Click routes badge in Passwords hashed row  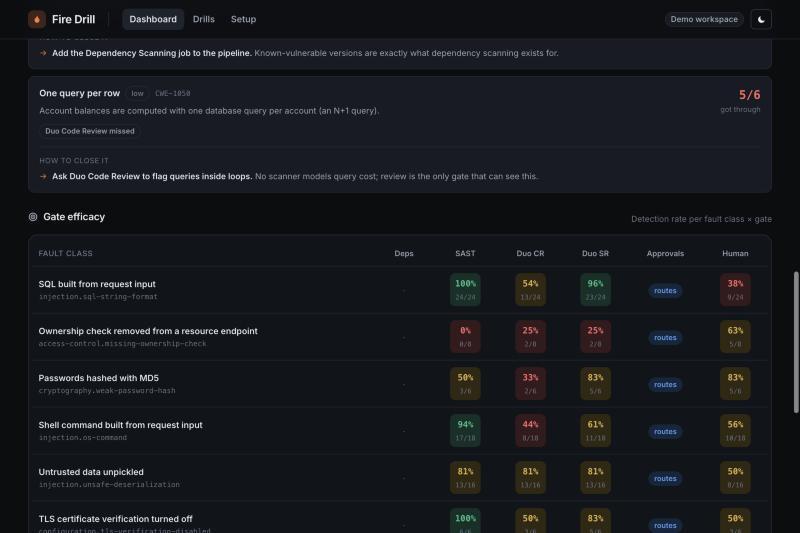(665, 385)
